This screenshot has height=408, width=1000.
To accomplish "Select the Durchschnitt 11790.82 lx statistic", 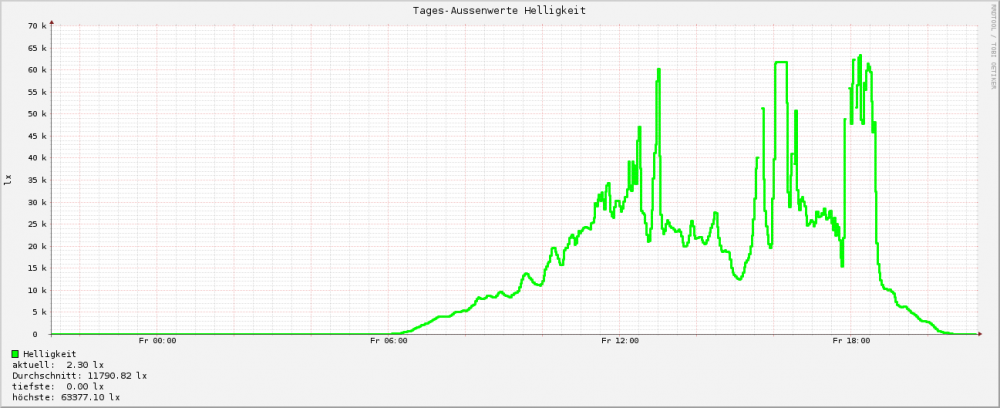I will (79, 376).
